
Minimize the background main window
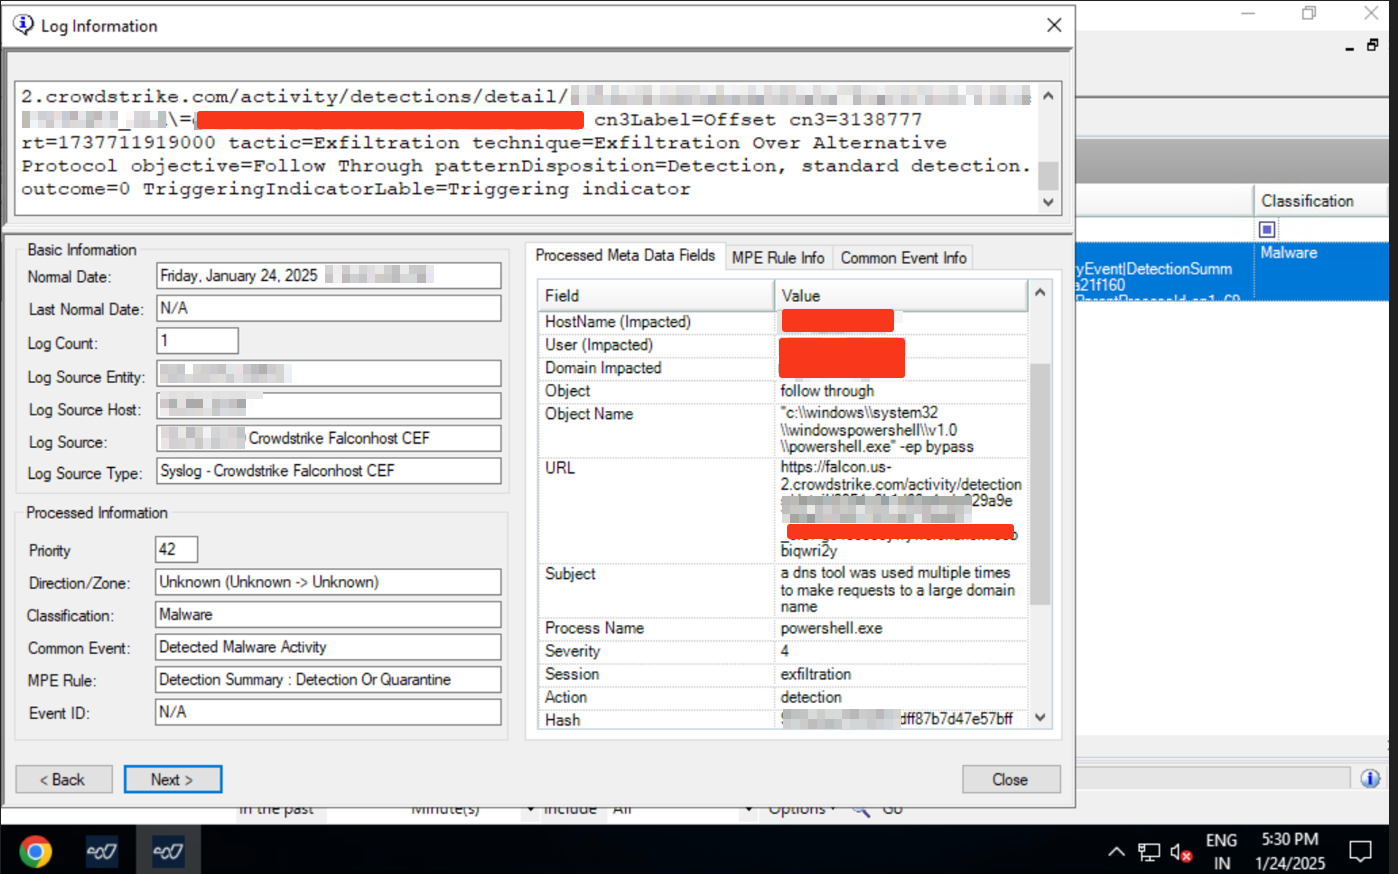tap(1247, 13)
